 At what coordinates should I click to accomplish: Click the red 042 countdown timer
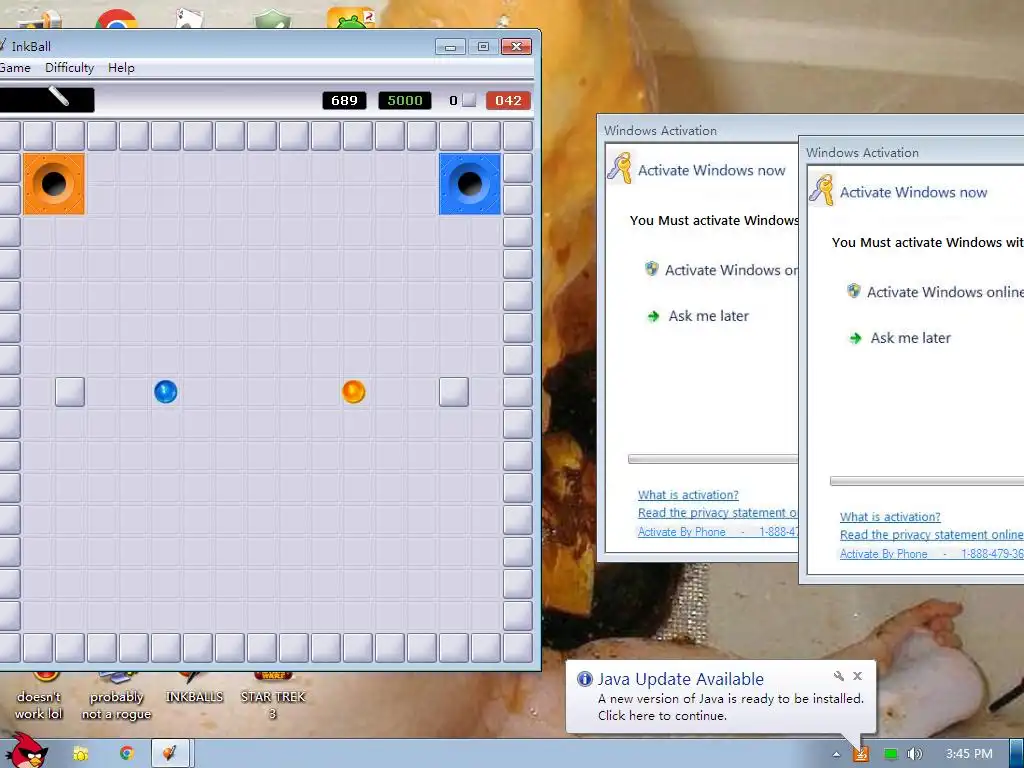[508, 101]
